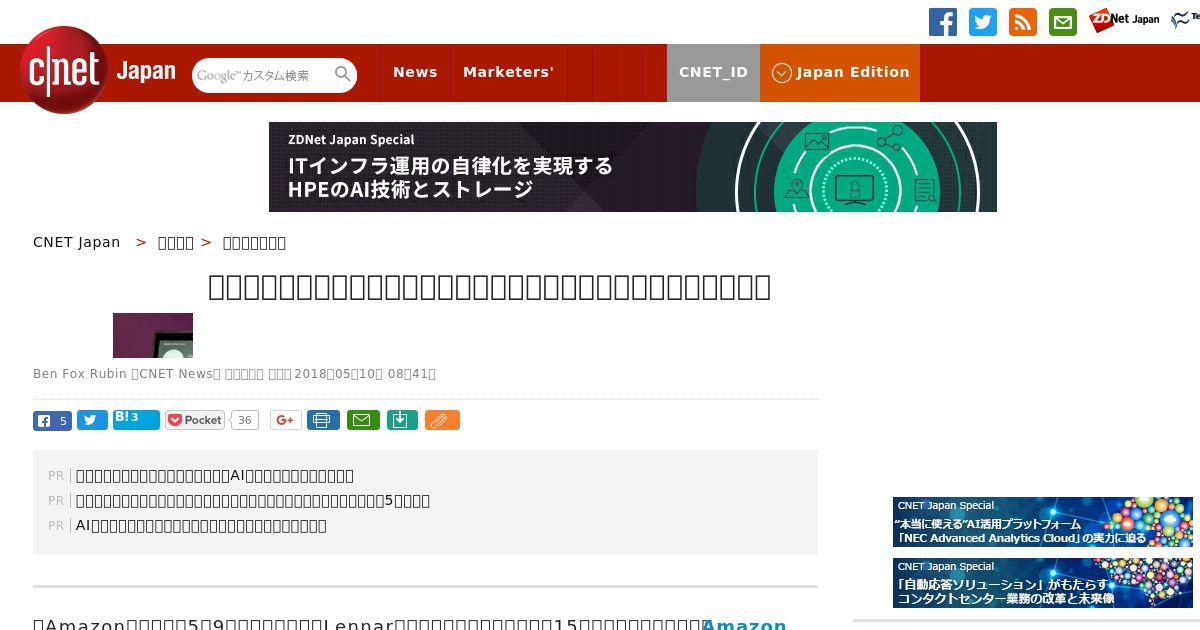Share article on Twitter button
Screen dimensions: 1200x630
coord(92,420)
